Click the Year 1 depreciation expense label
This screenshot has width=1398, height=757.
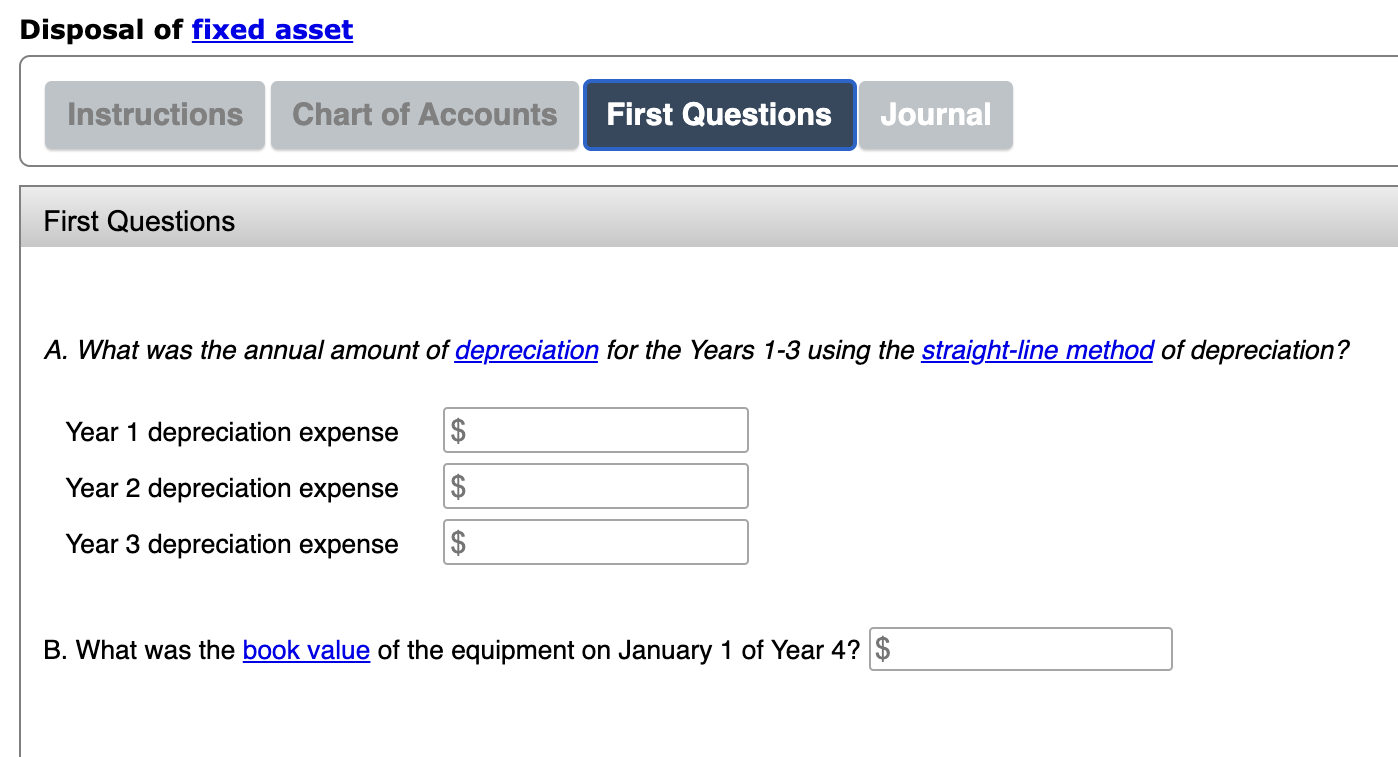point(232,432)
